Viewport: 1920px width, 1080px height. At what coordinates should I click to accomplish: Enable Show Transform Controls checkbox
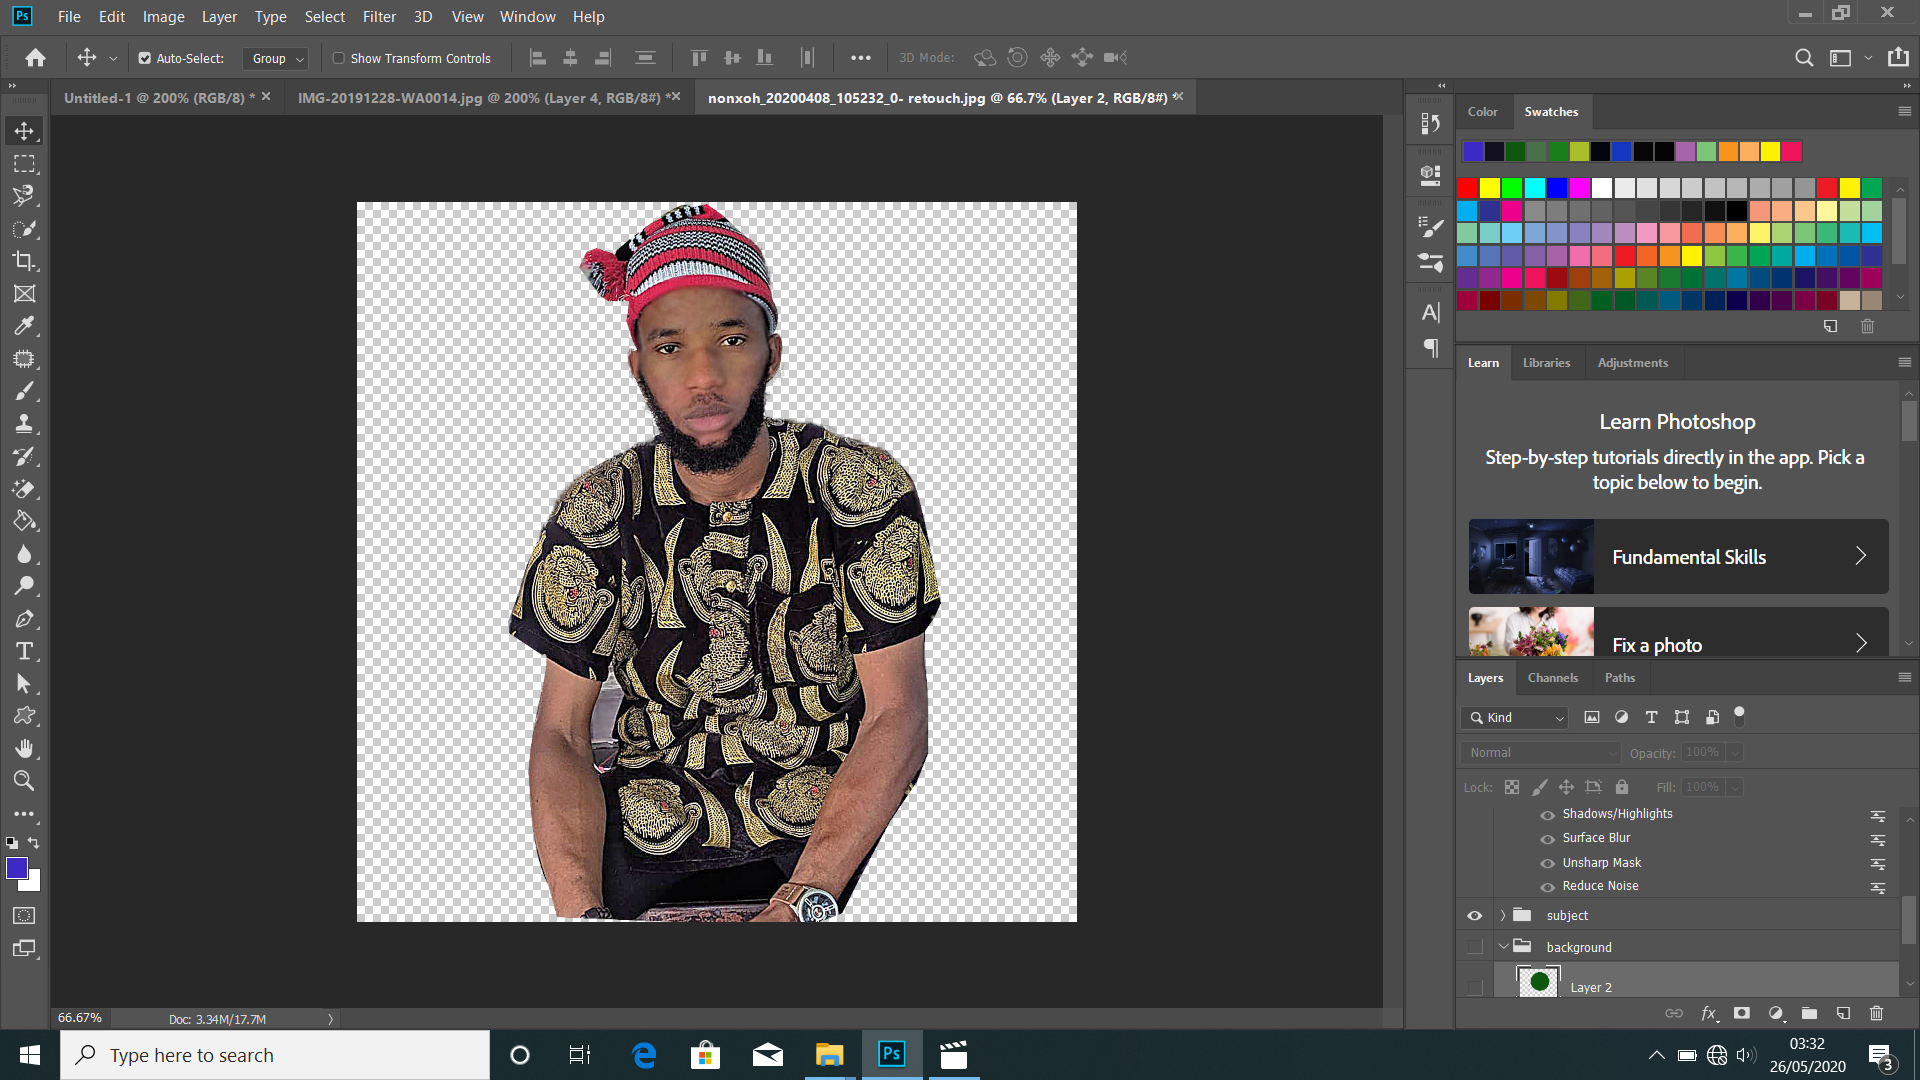(x=339, y=58)
